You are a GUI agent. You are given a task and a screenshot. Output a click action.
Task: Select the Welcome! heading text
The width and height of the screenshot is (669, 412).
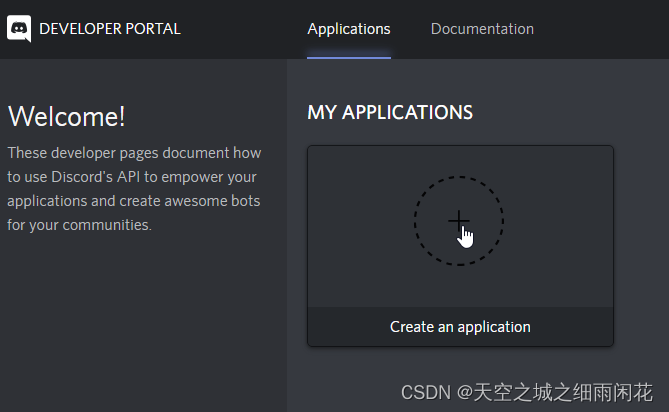click(x=67, y=116)
